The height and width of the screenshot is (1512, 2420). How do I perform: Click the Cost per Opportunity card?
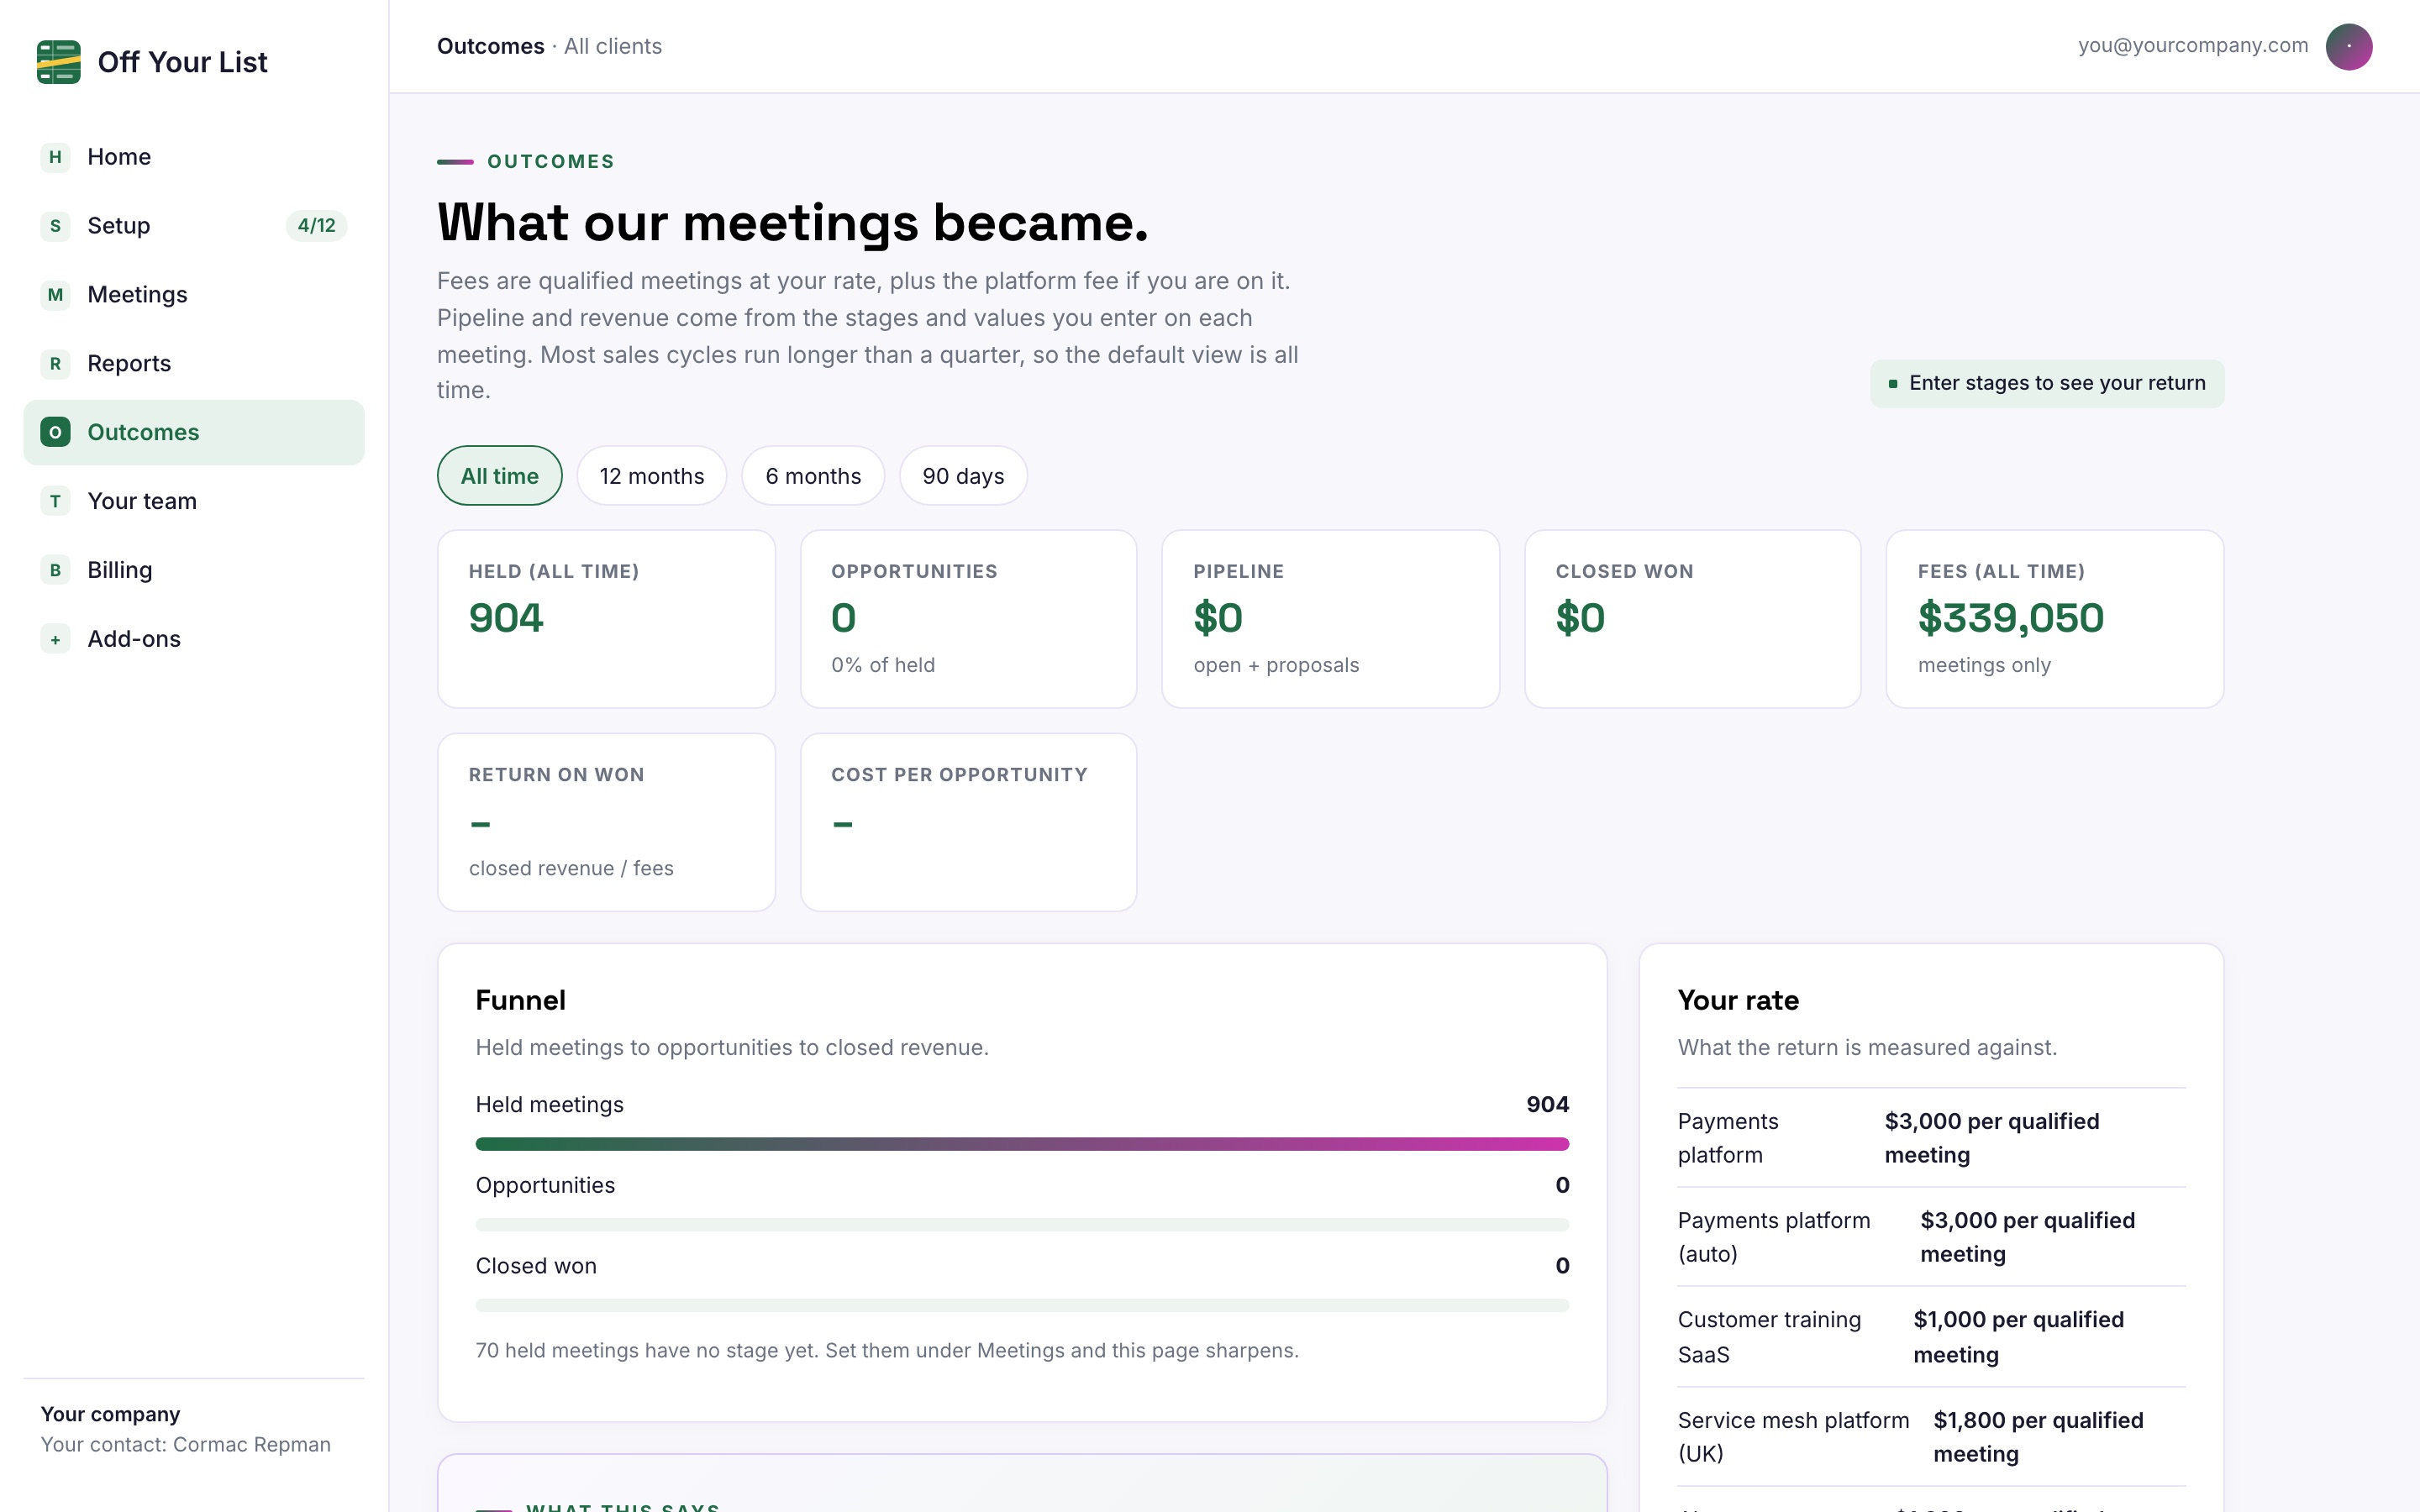[x=968, y=822]
